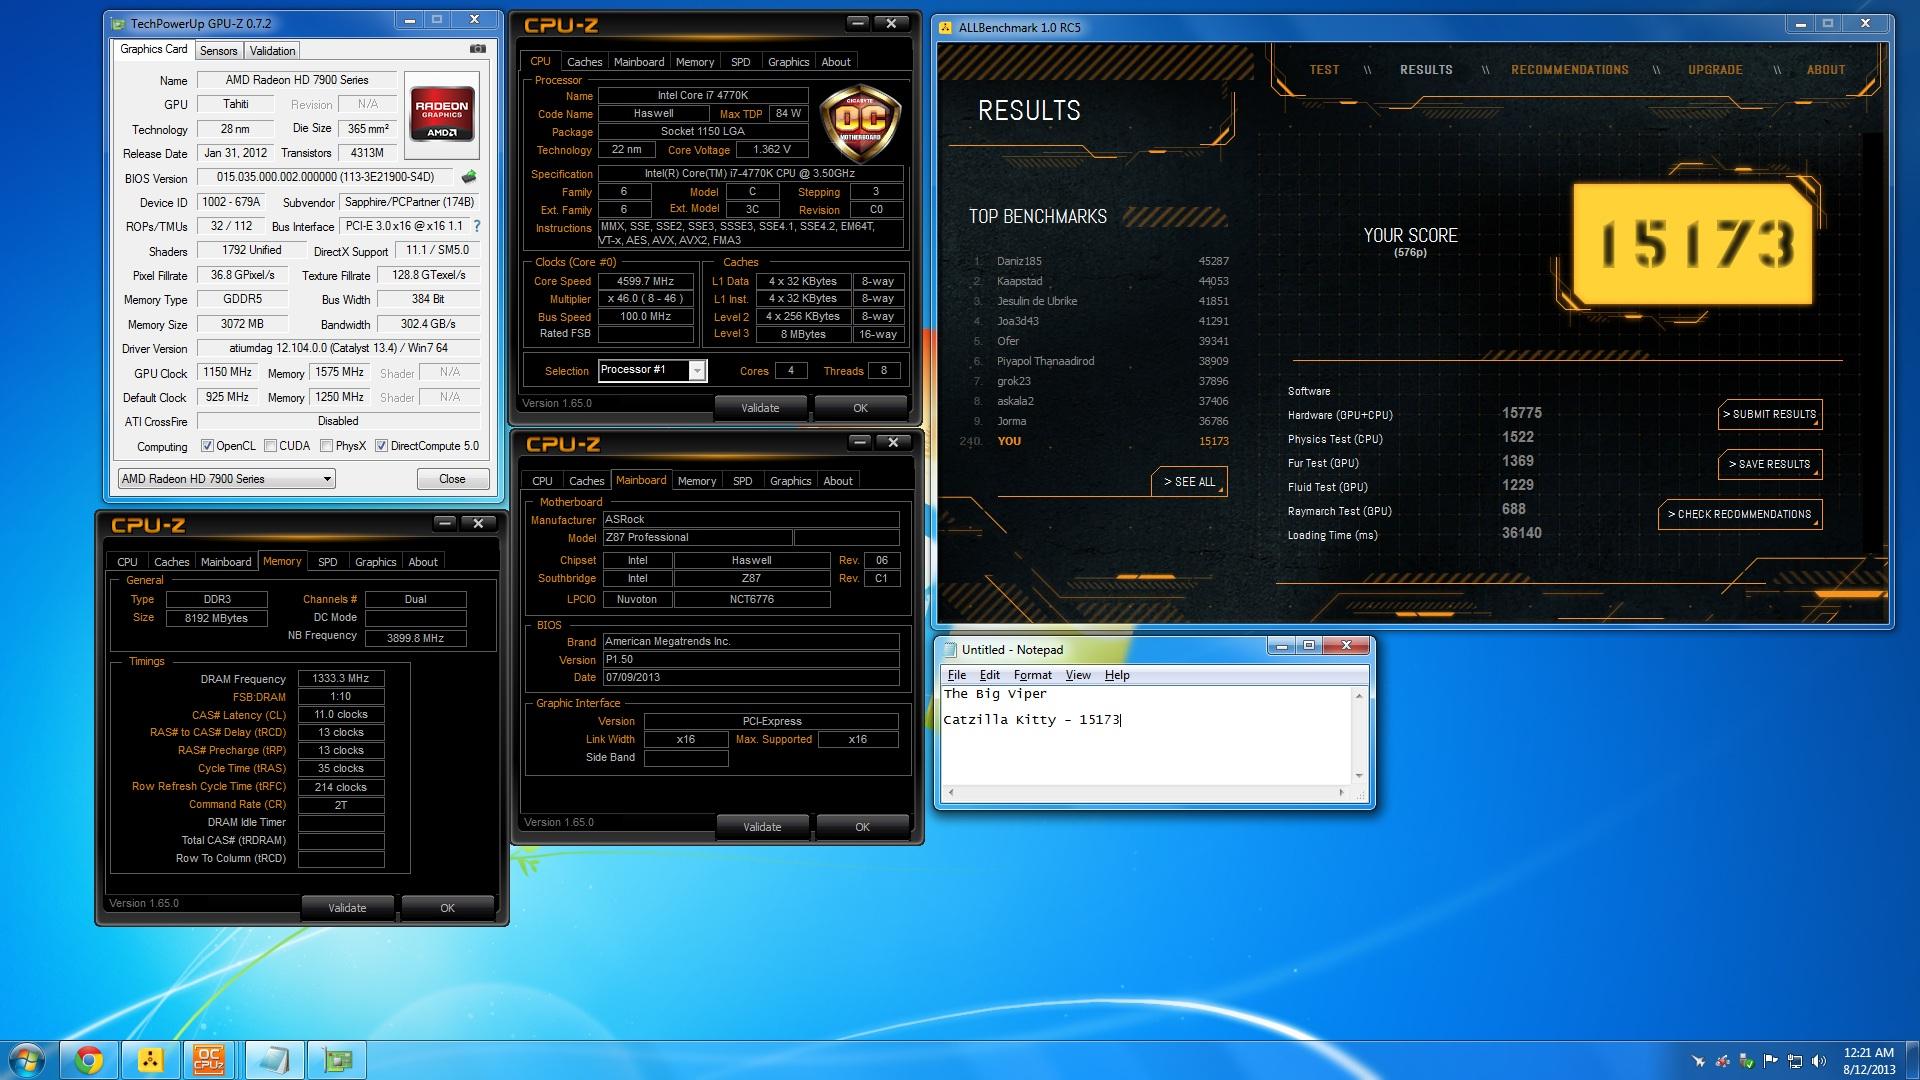
Task: Click the Notepad vertical scrollbar down arrow
Action: [x=1358, y=776]
